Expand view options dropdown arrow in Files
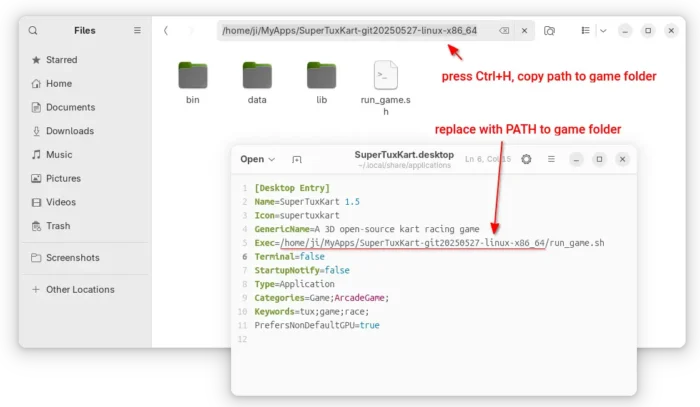700x407 pixels. pos(603,30)
